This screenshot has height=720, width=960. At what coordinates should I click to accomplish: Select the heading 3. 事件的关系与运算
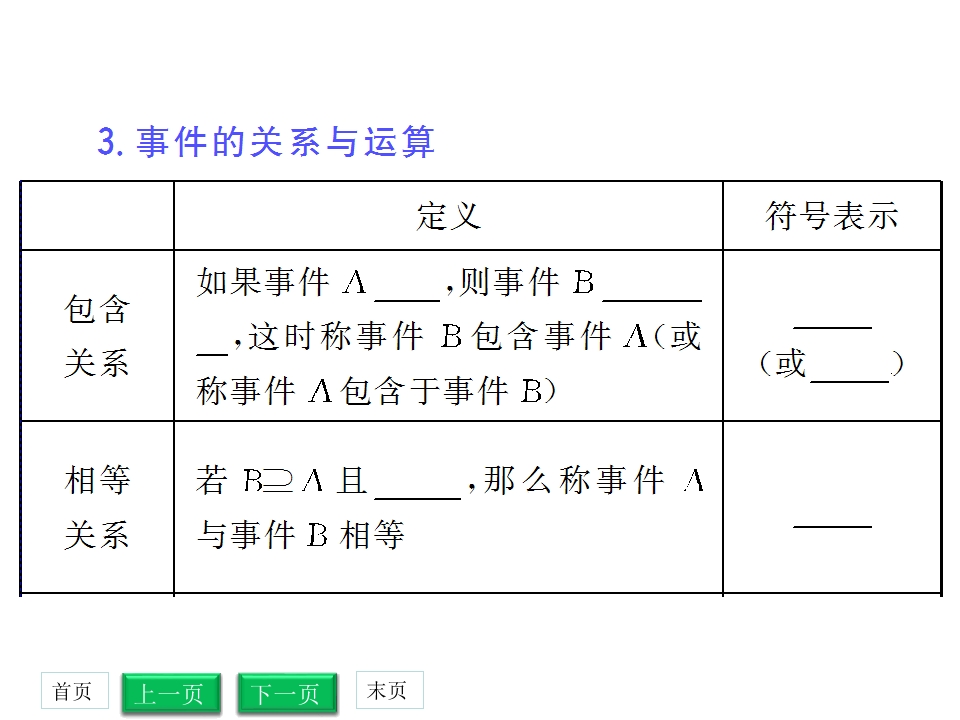(x=266, y=142)
